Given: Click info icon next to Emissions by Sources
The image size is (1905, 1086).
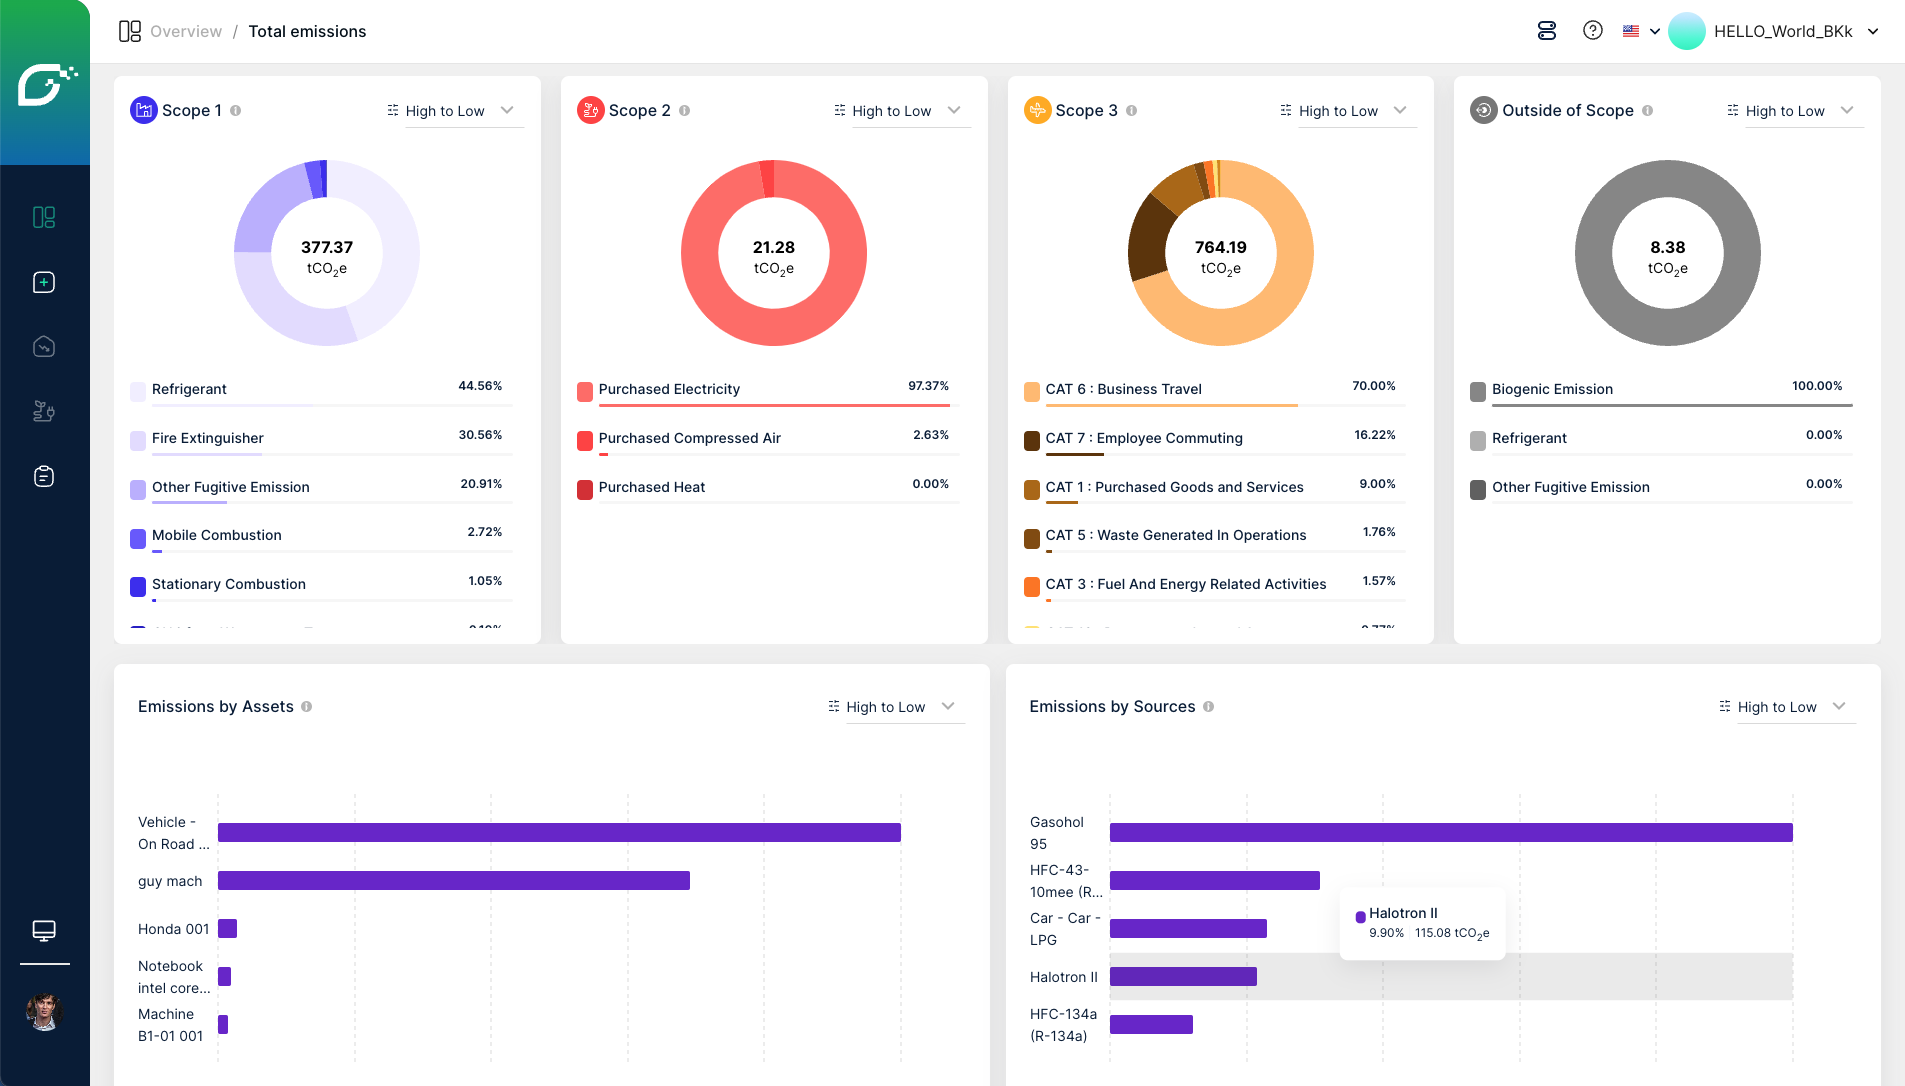Looking at the screenshot, I should pos(1209,707).
